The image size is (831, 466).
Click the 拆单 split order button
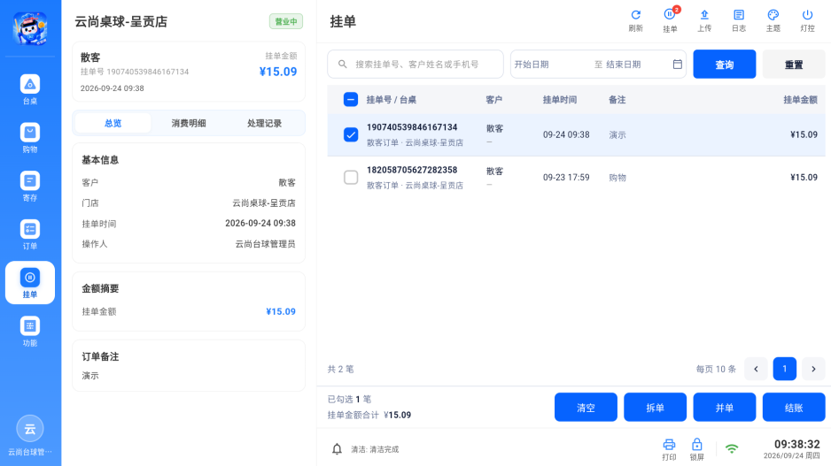click(x=655, y=407)
